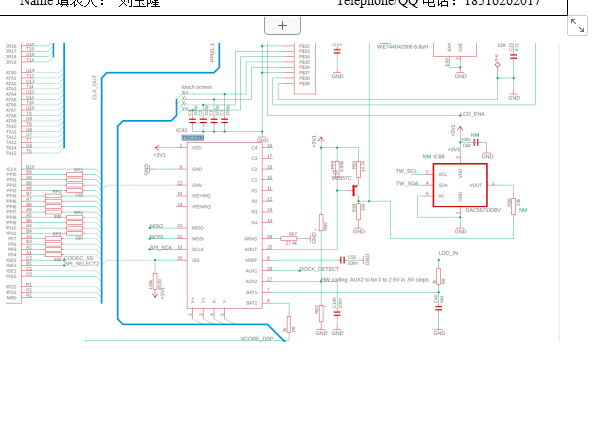The image size is (611, 426).
Task: Click the HW coding AUX2 note text
Action: coord(375,280)
